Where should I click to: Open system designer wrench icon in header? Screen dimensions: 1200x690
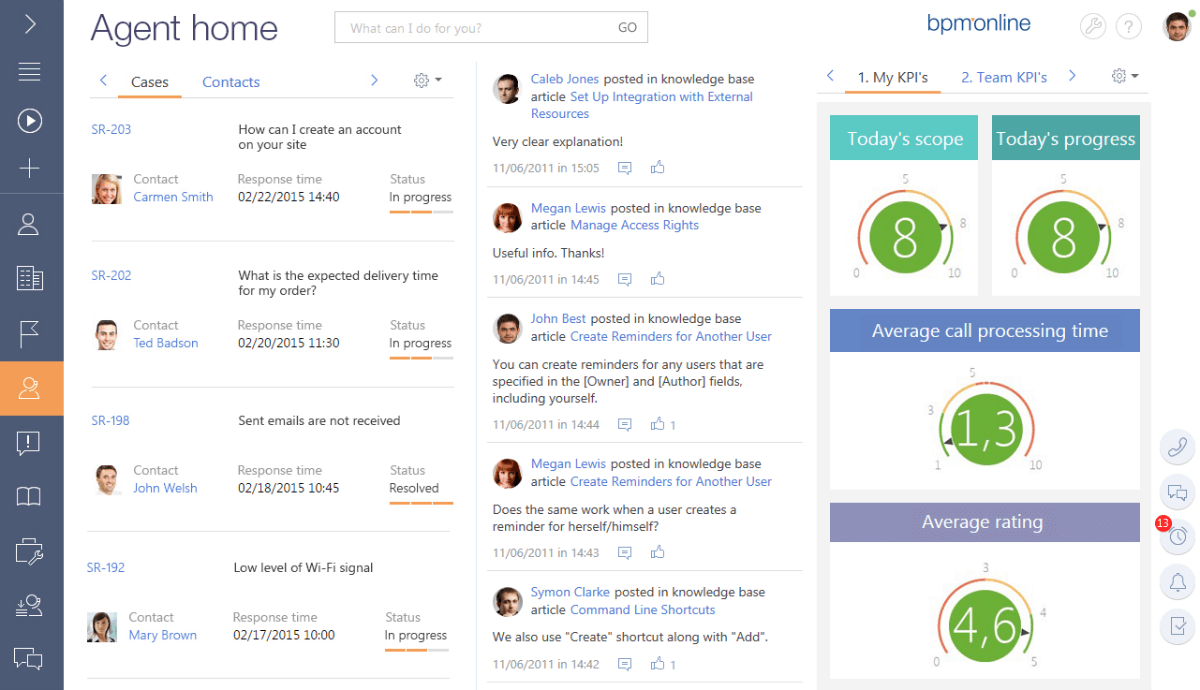pyautogui.click(x=1093, y=27)
